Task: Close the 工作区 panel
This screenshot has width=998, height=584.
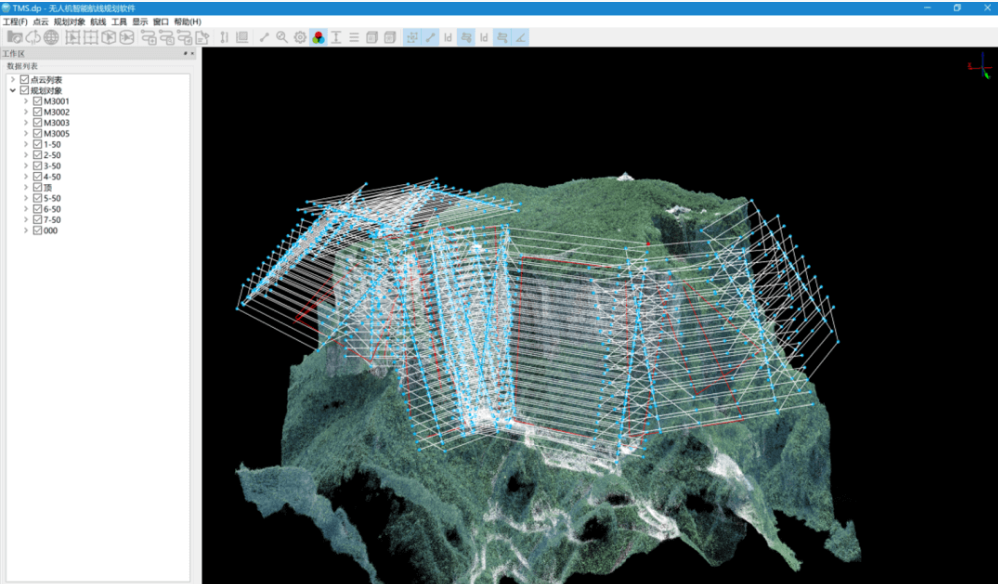Action: point(193,54)
